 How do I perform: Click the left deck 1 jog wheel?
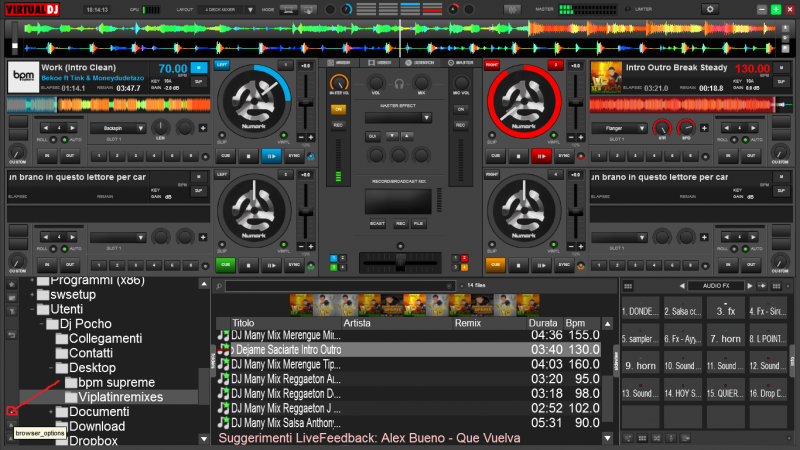[x=254, y=102]
